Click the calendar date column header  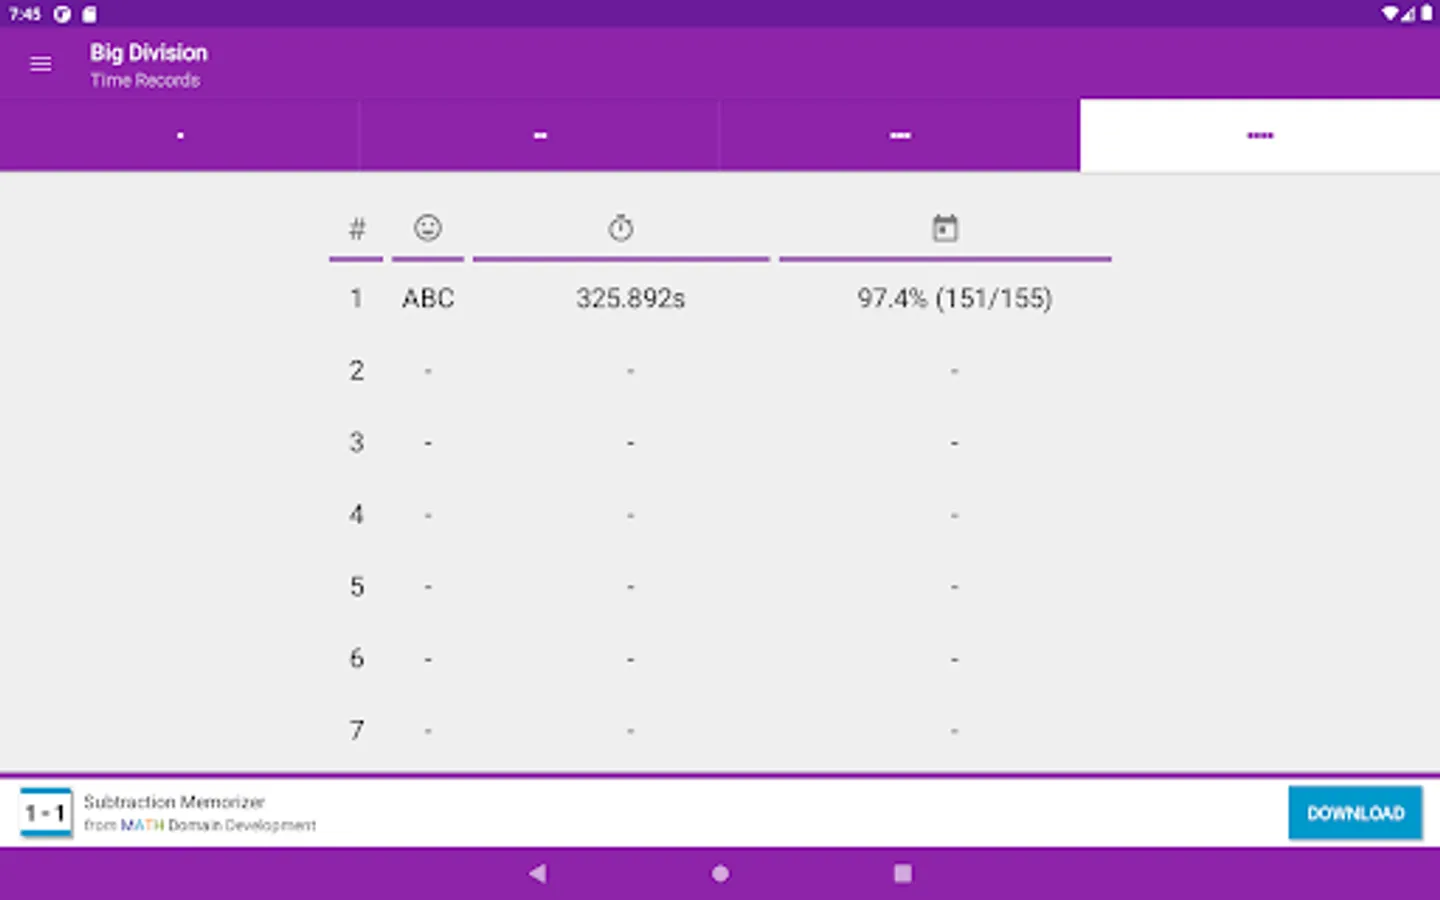[945, 228]
